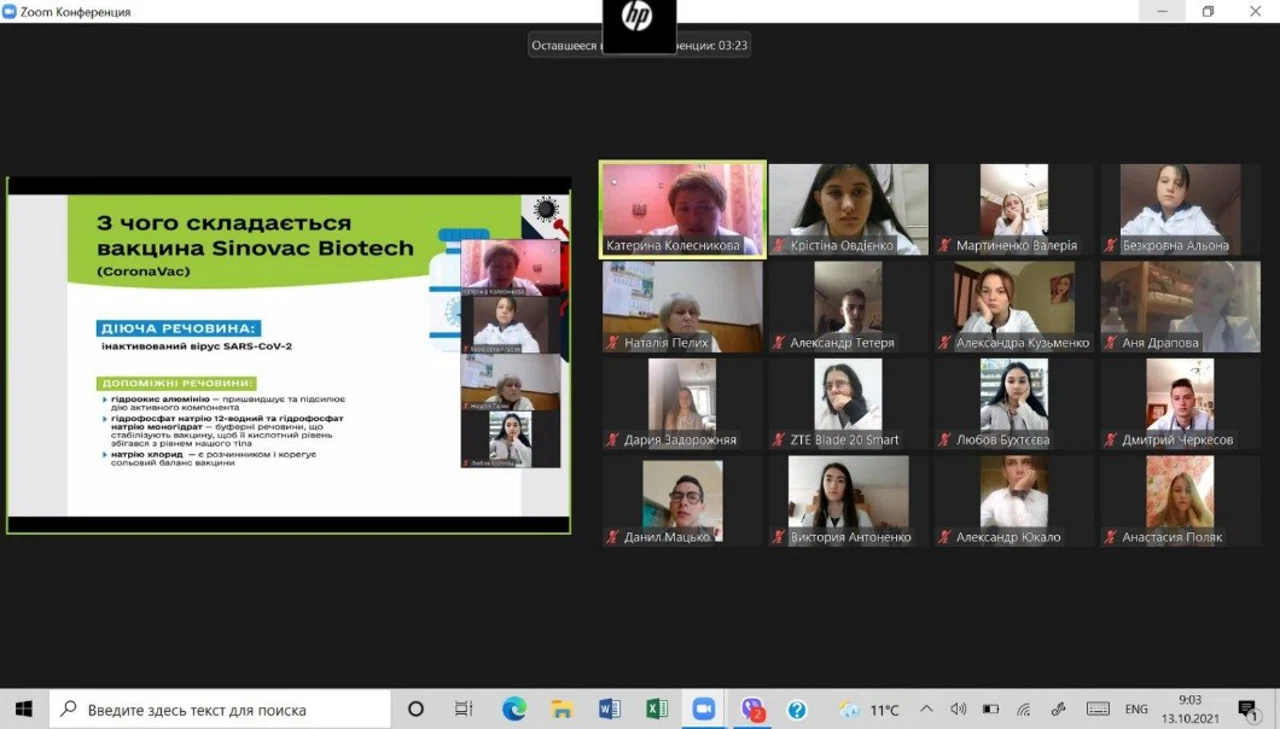Click the name label Виктория Антоненко

pos(850,536)
